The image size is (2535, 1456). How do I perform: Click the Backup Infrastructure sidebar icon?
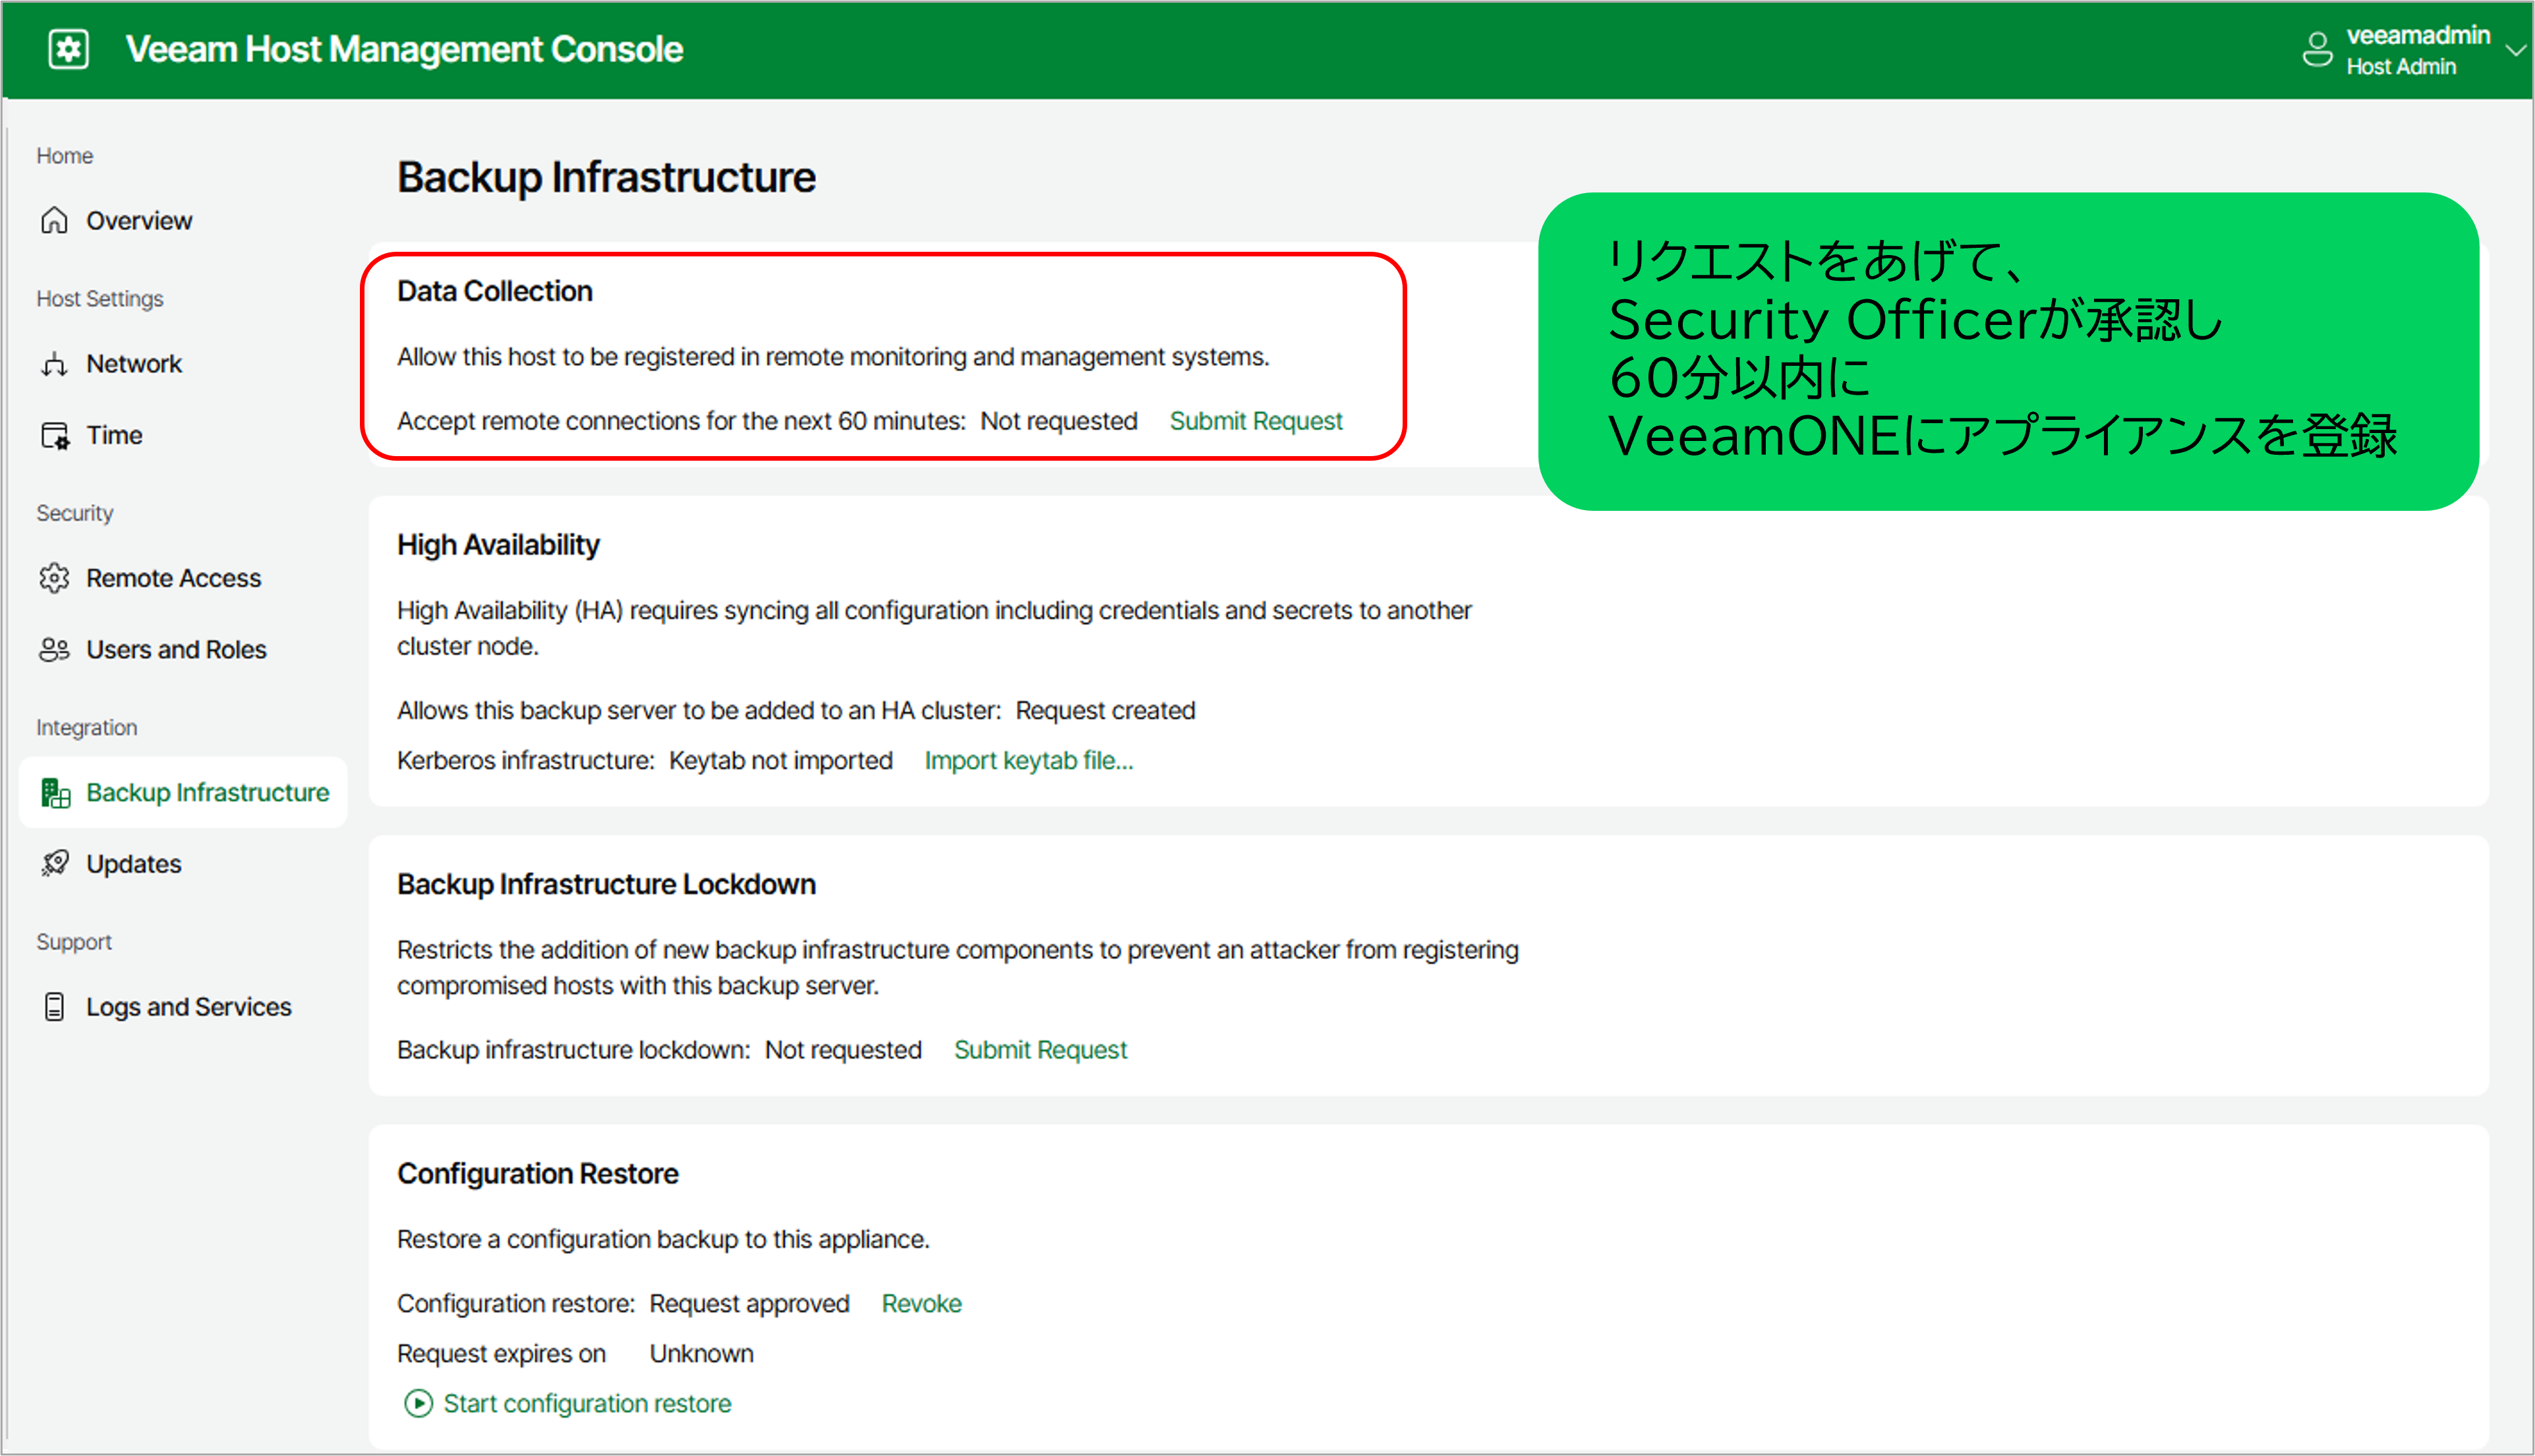tap(54, 793)
